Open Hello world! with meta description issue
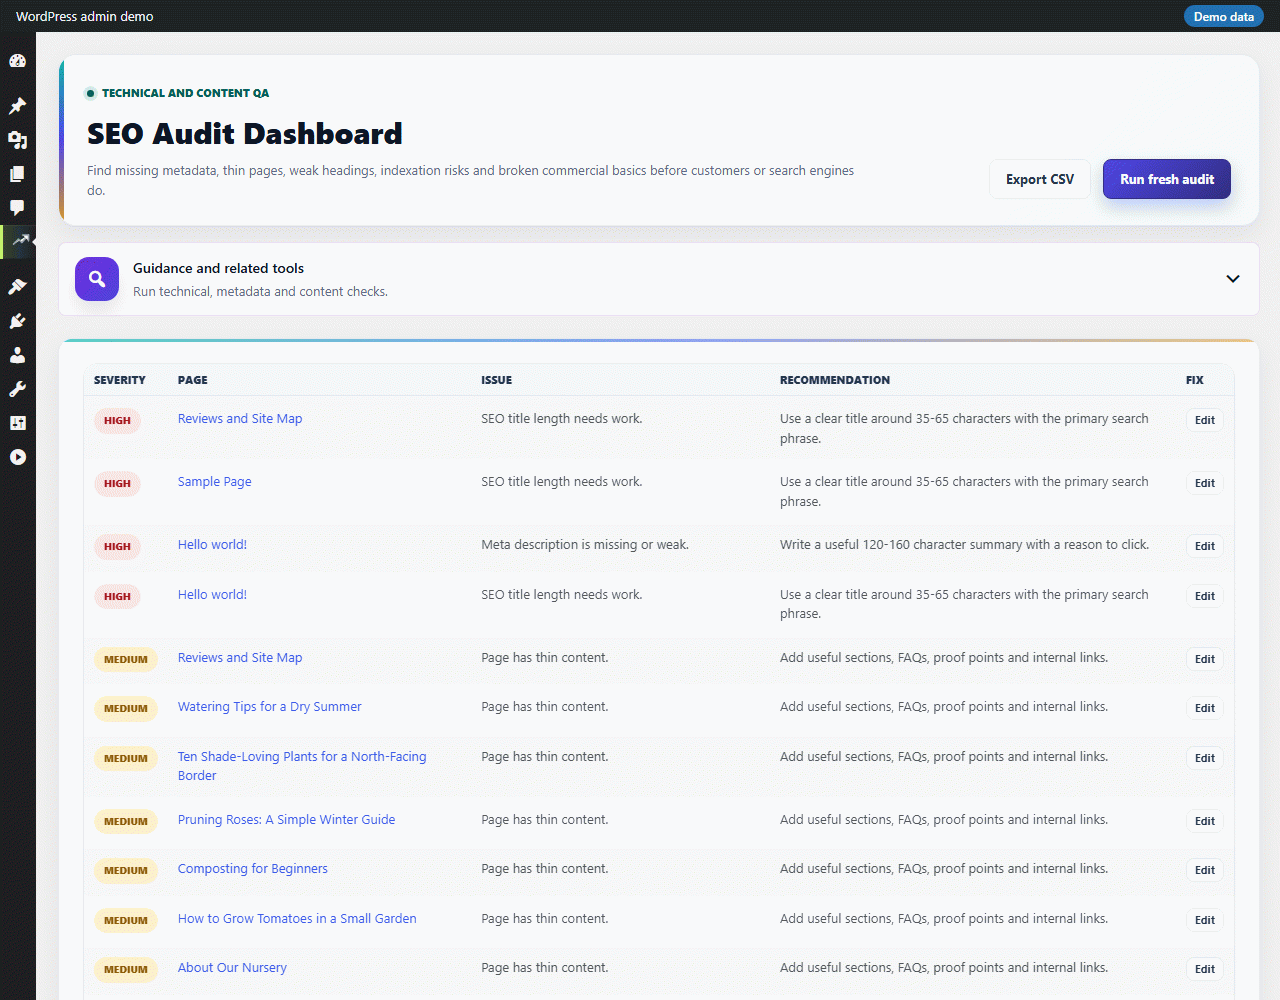Viewport: 1280px width, 1000px height. pyautogui.click(x=212, y=545)
